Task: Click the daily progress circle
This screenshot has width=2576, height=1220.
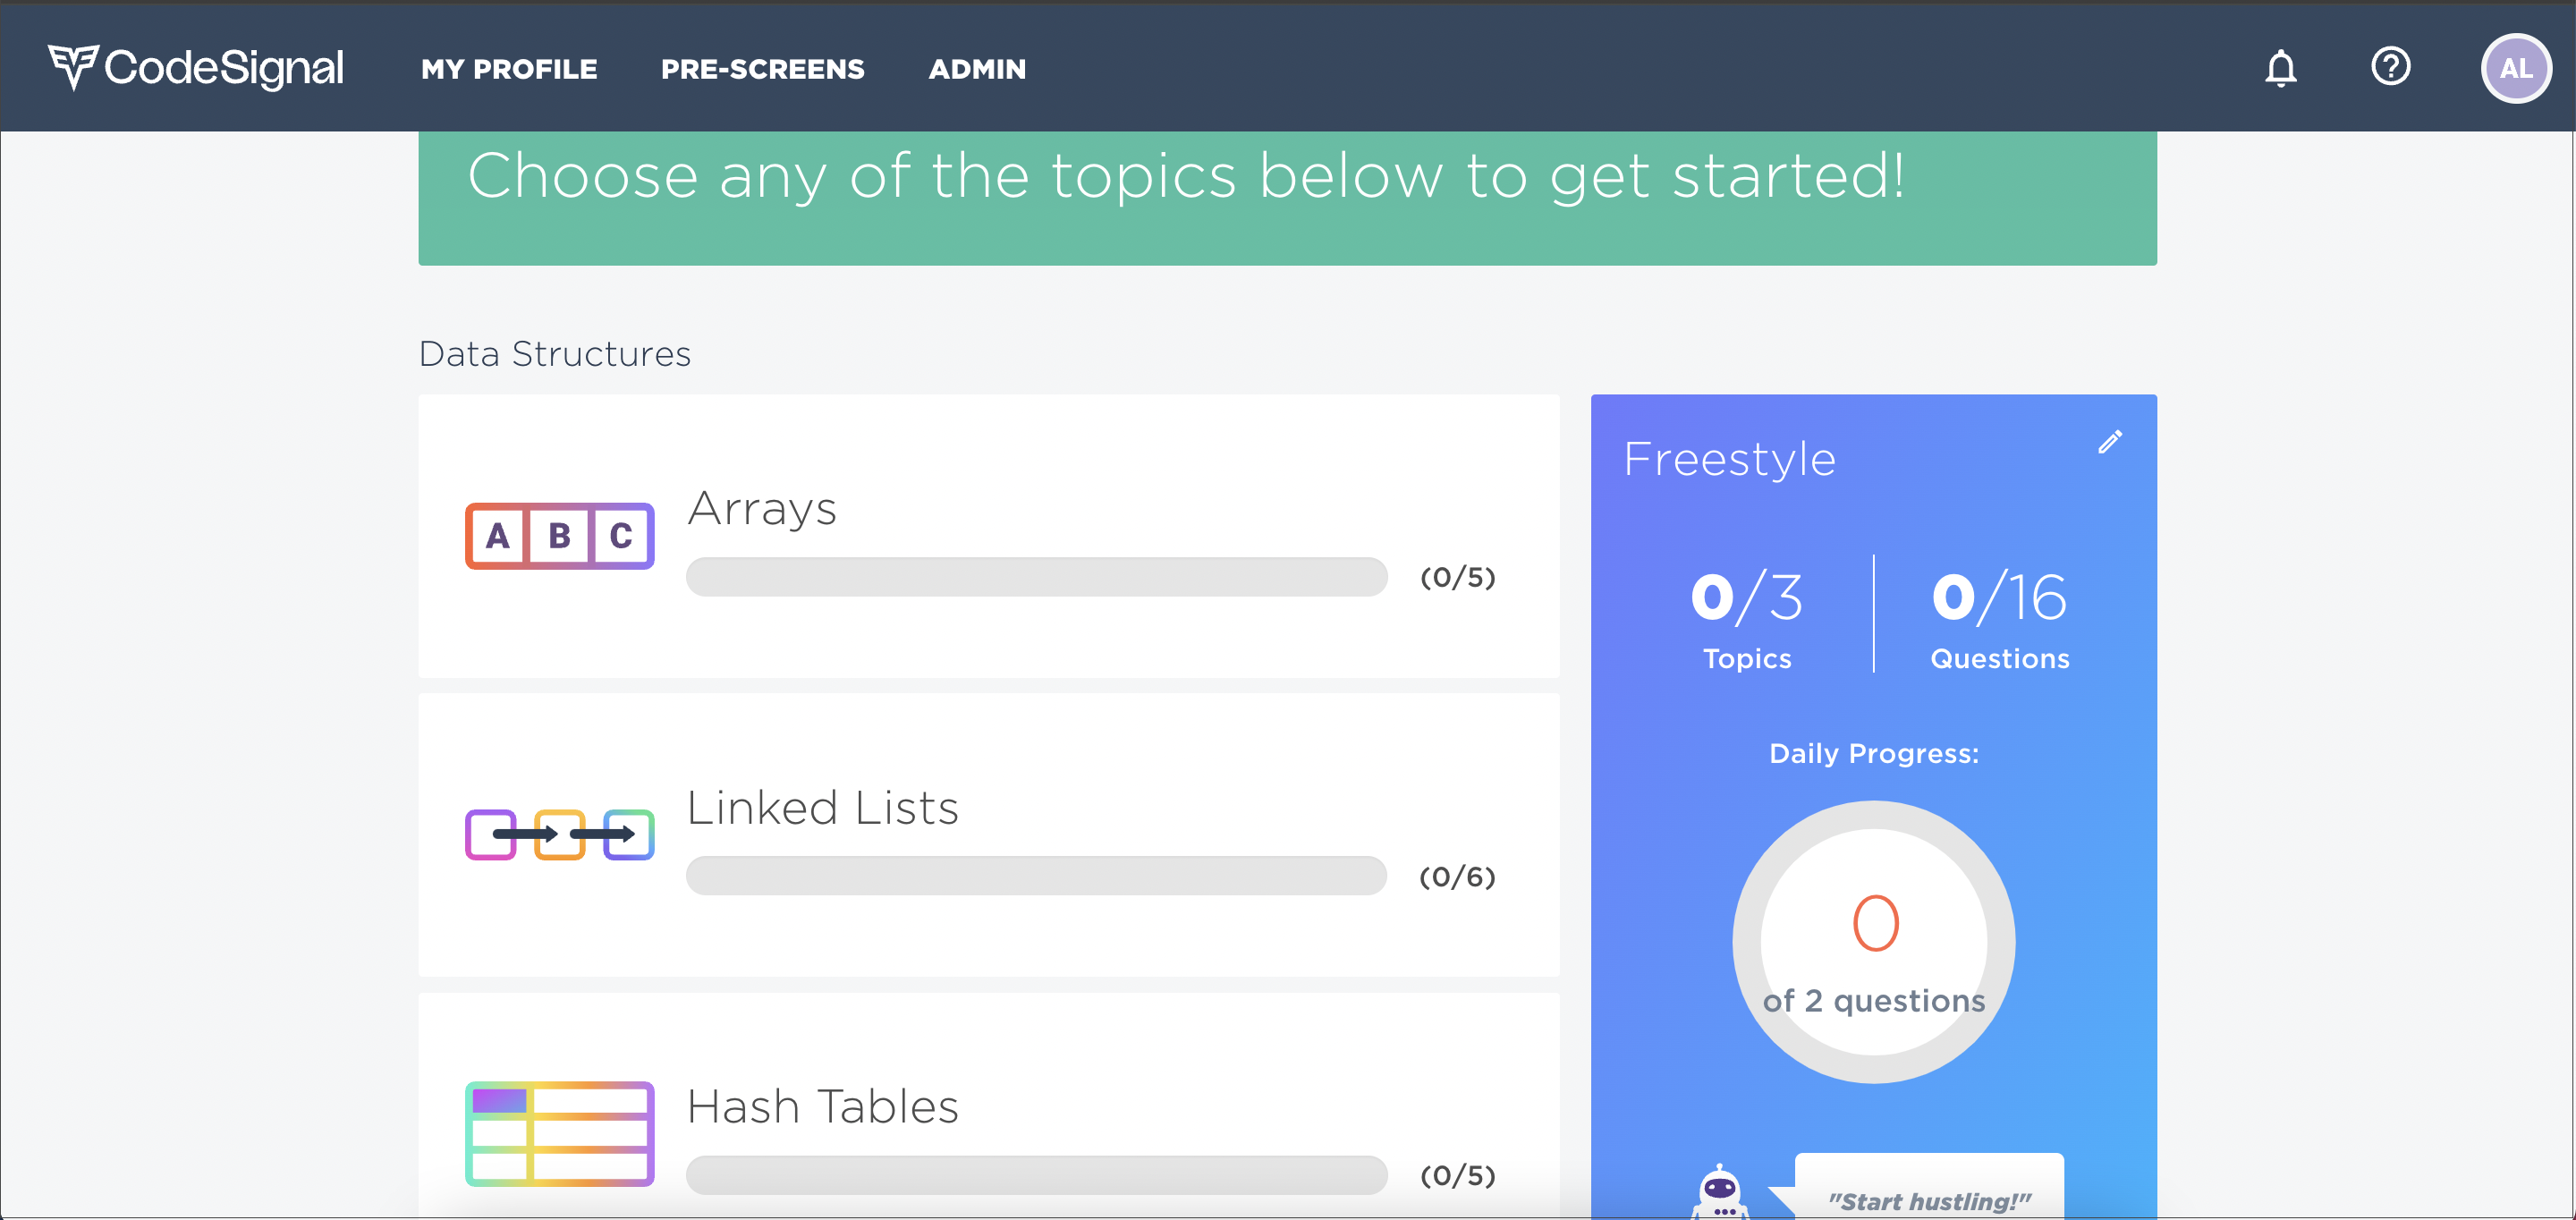Action: (1873, 942)
